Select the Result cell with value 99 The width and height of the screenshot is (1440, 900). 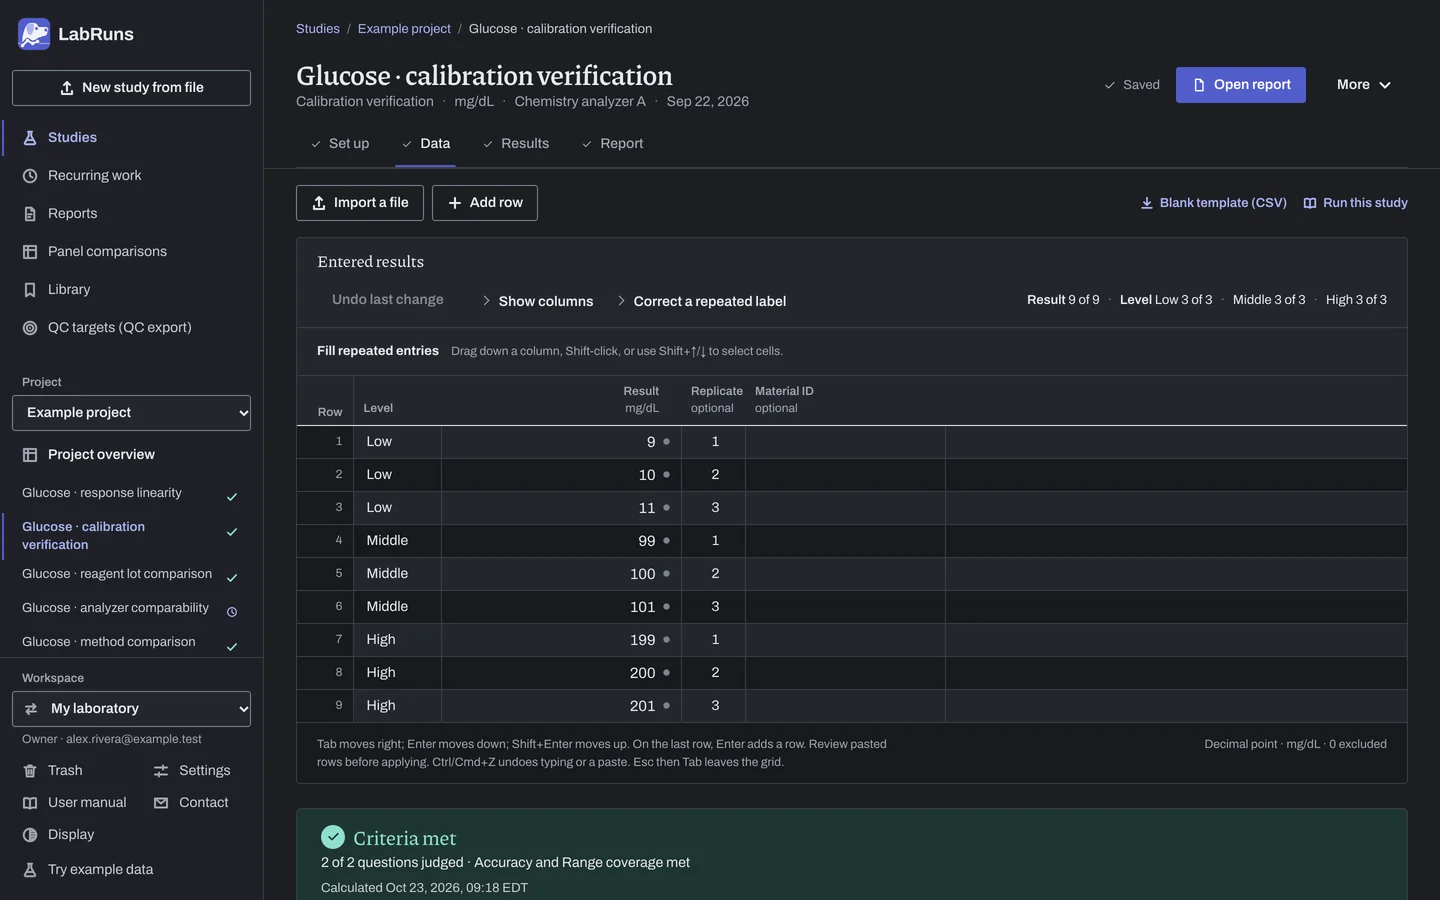click(x=561, y=541)
